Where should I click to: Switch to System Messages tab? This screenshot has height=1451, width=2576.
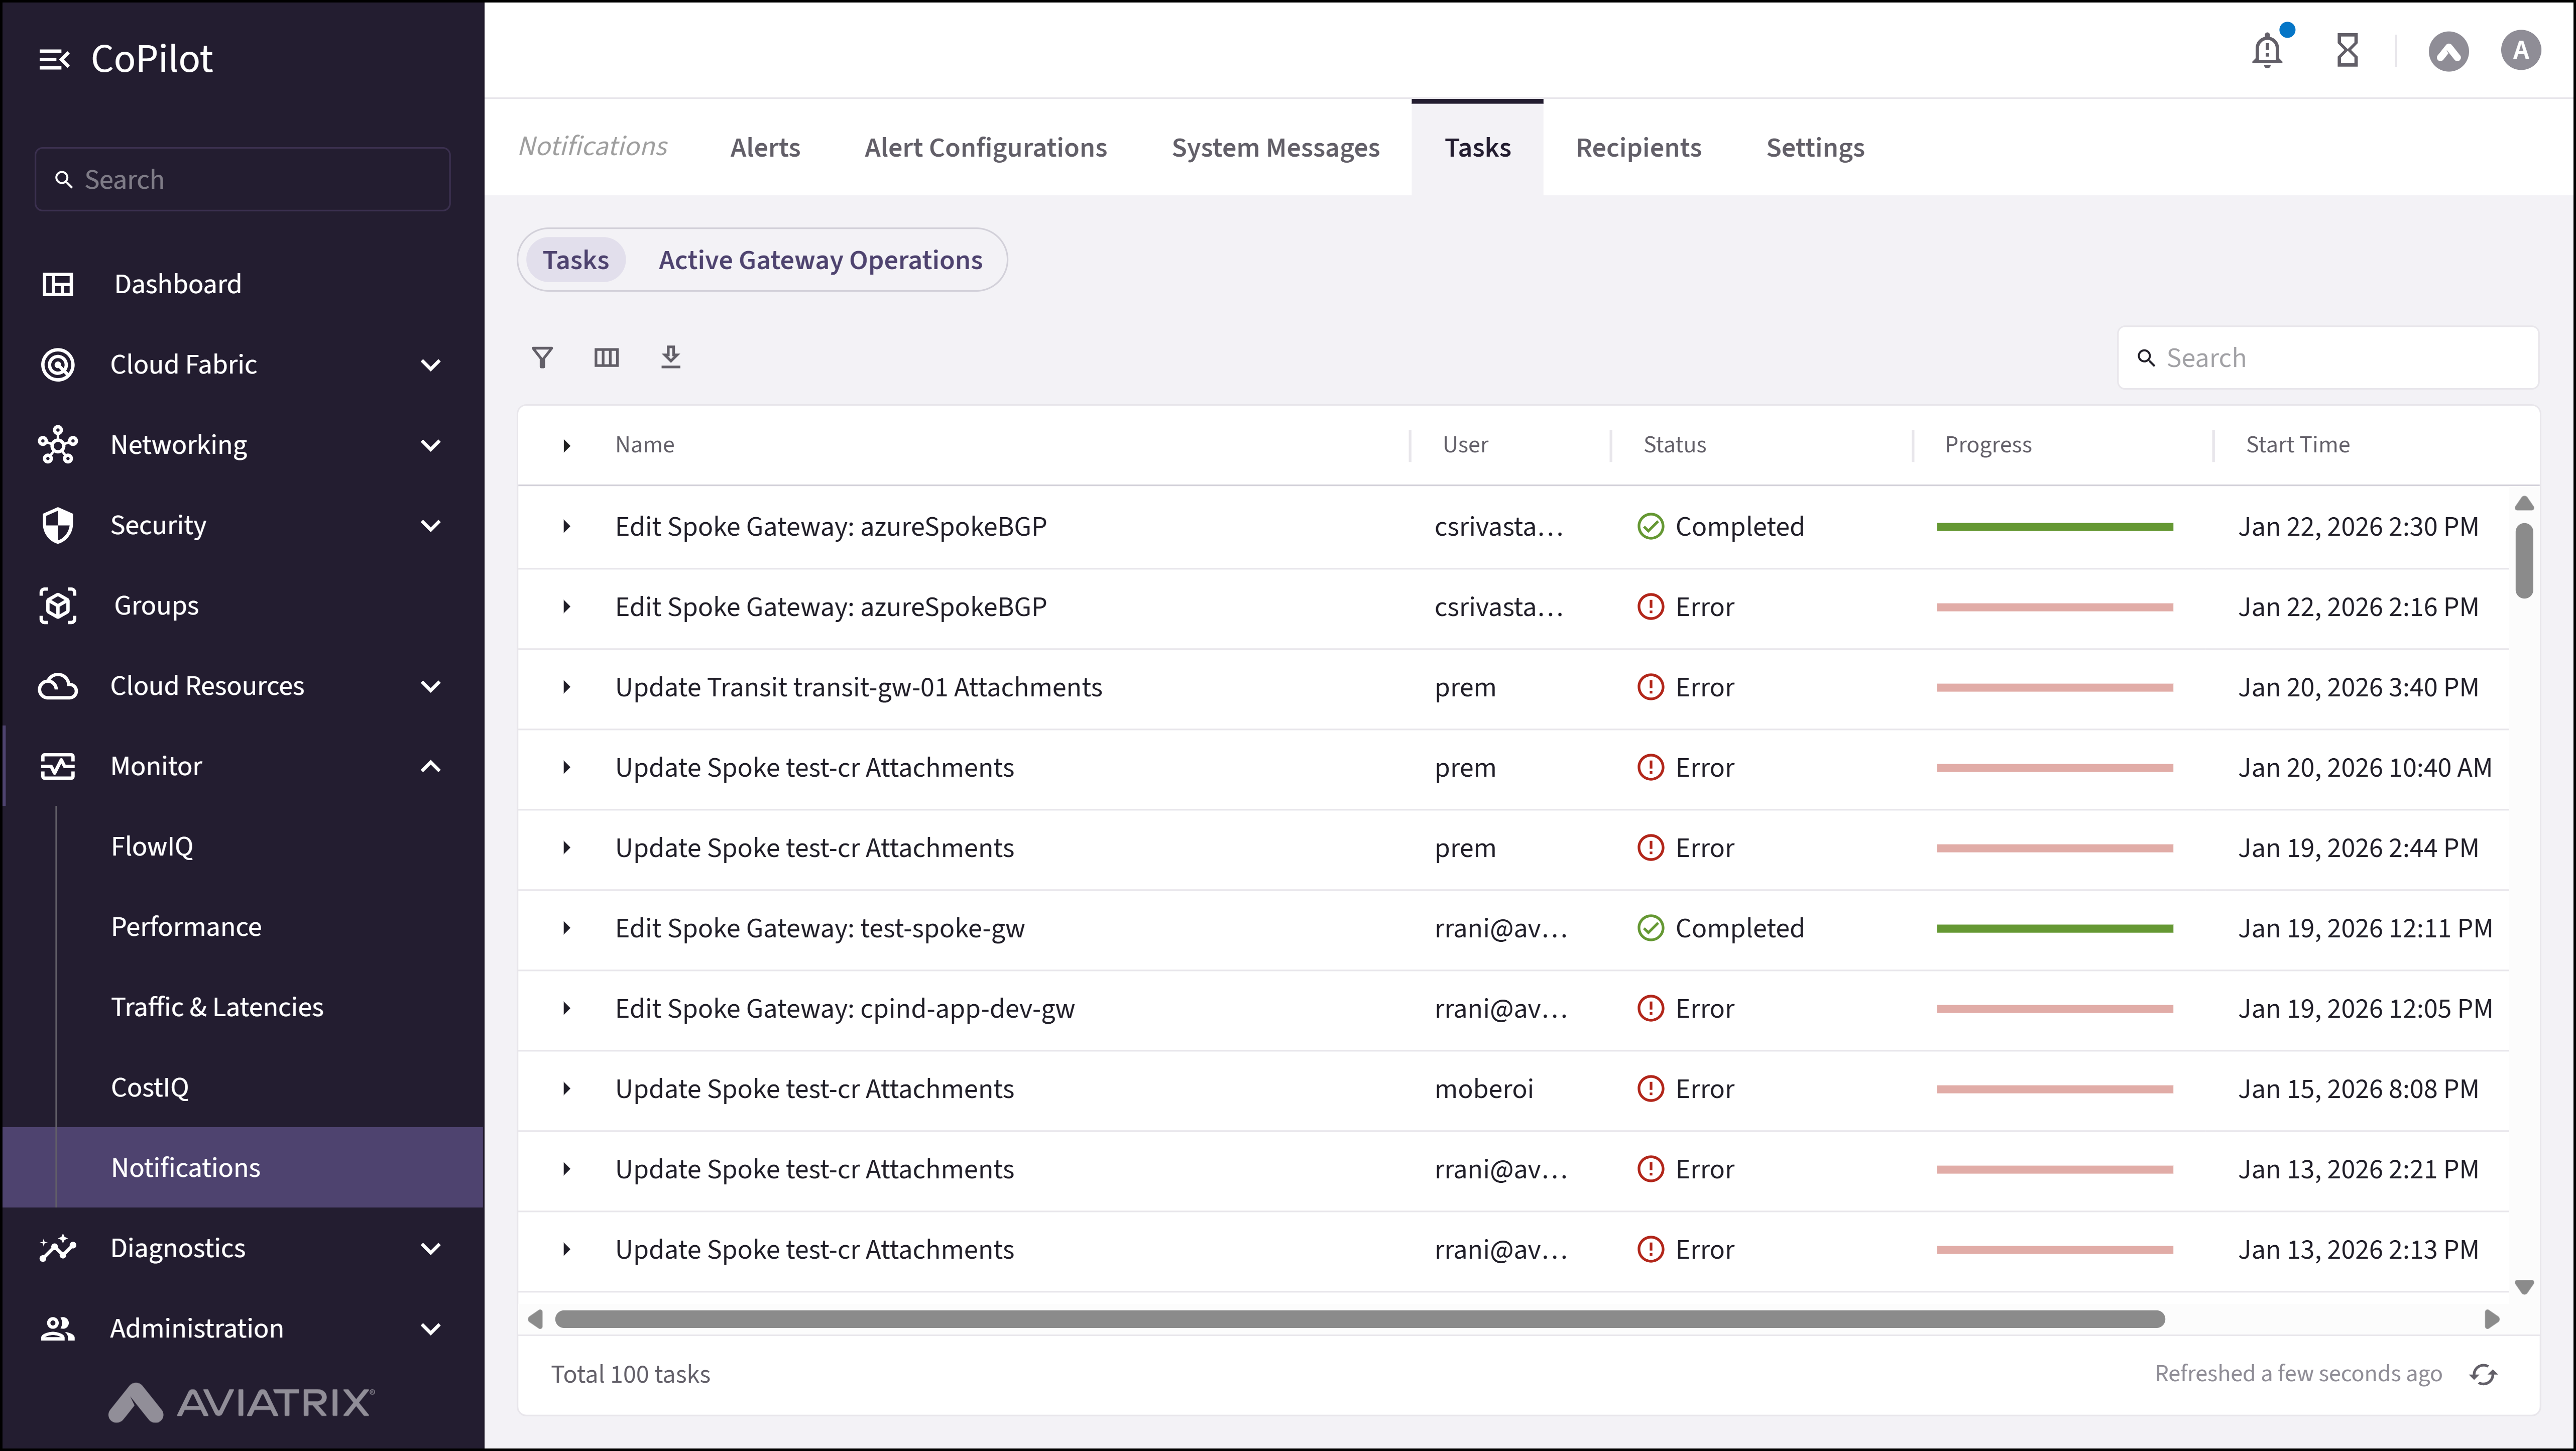point(1275,148)
